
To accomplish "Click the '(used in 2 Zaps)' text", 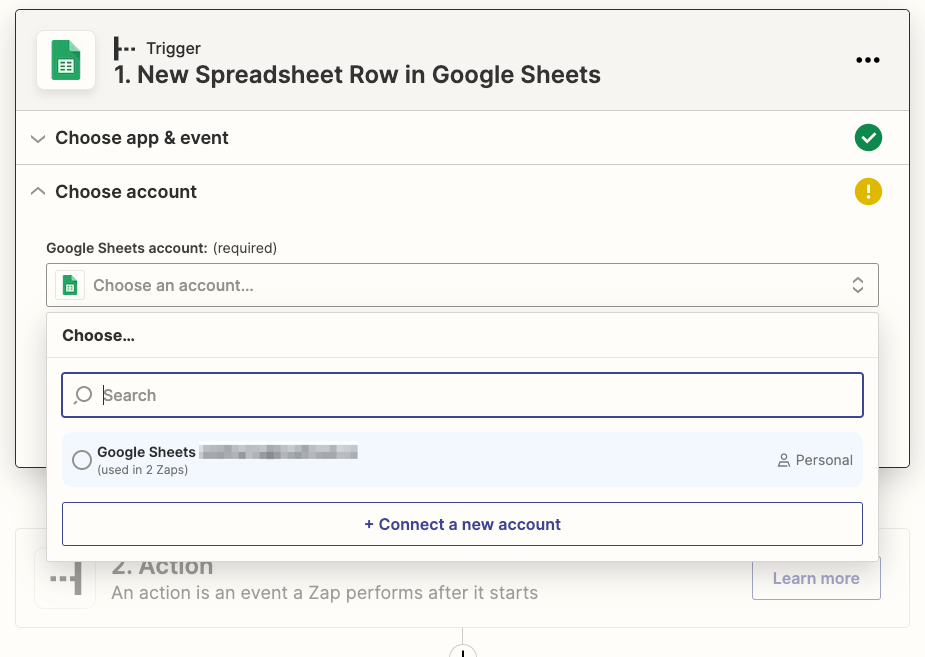I will (x=143, y=470).
